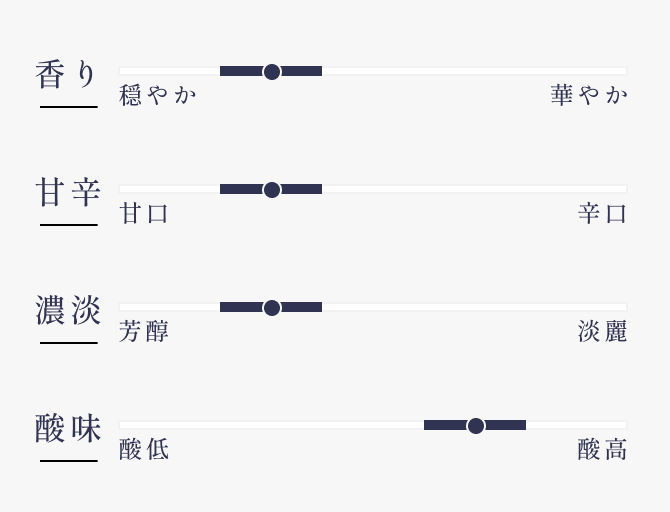670x512 pixels.
Task: Click the 酸低 low-acidity label
Action: pos(144,450)
